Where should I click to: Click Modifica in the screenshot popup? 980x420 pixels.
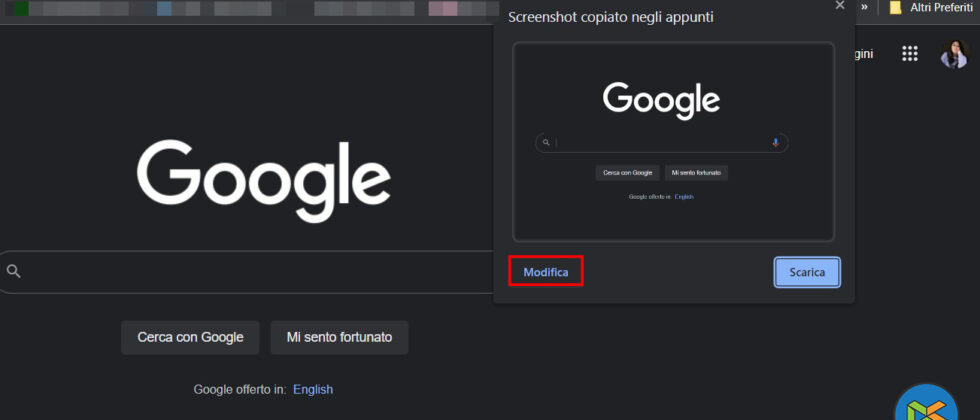(x=546, y=272)
